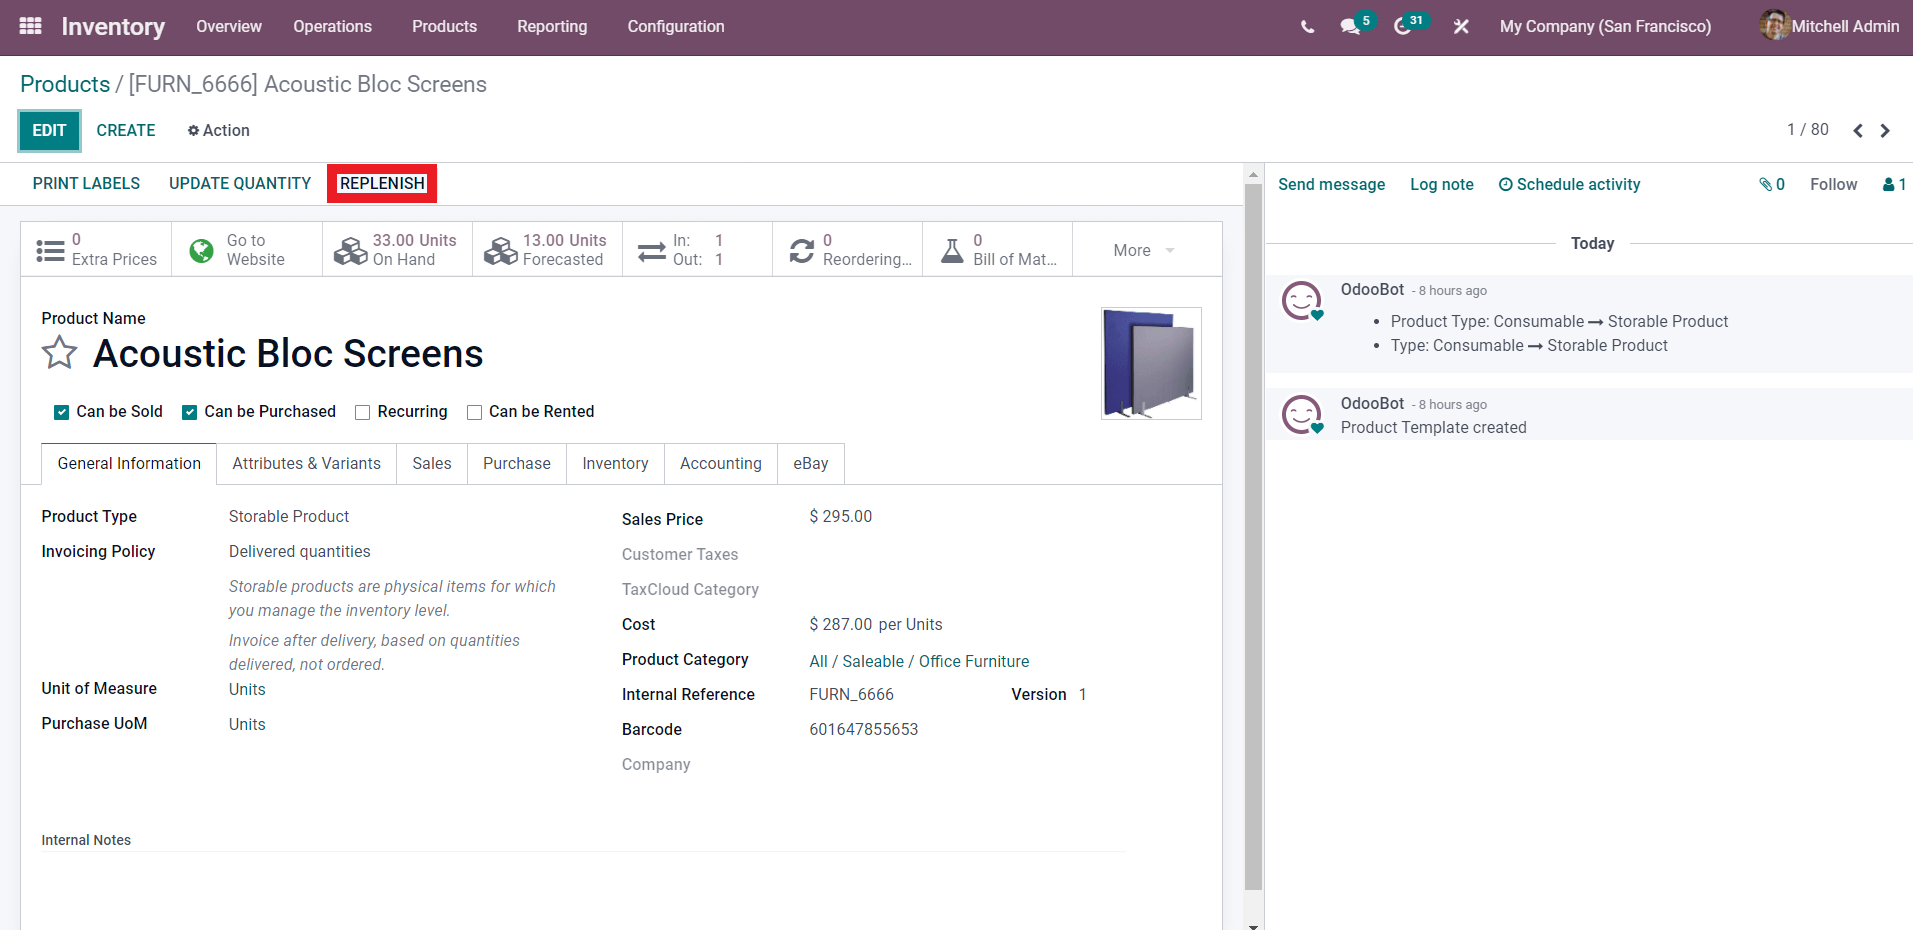Open 33.00 Units On Hand stat
Image resolution: width=1913 pixels, height=930 pixels.
397,250
